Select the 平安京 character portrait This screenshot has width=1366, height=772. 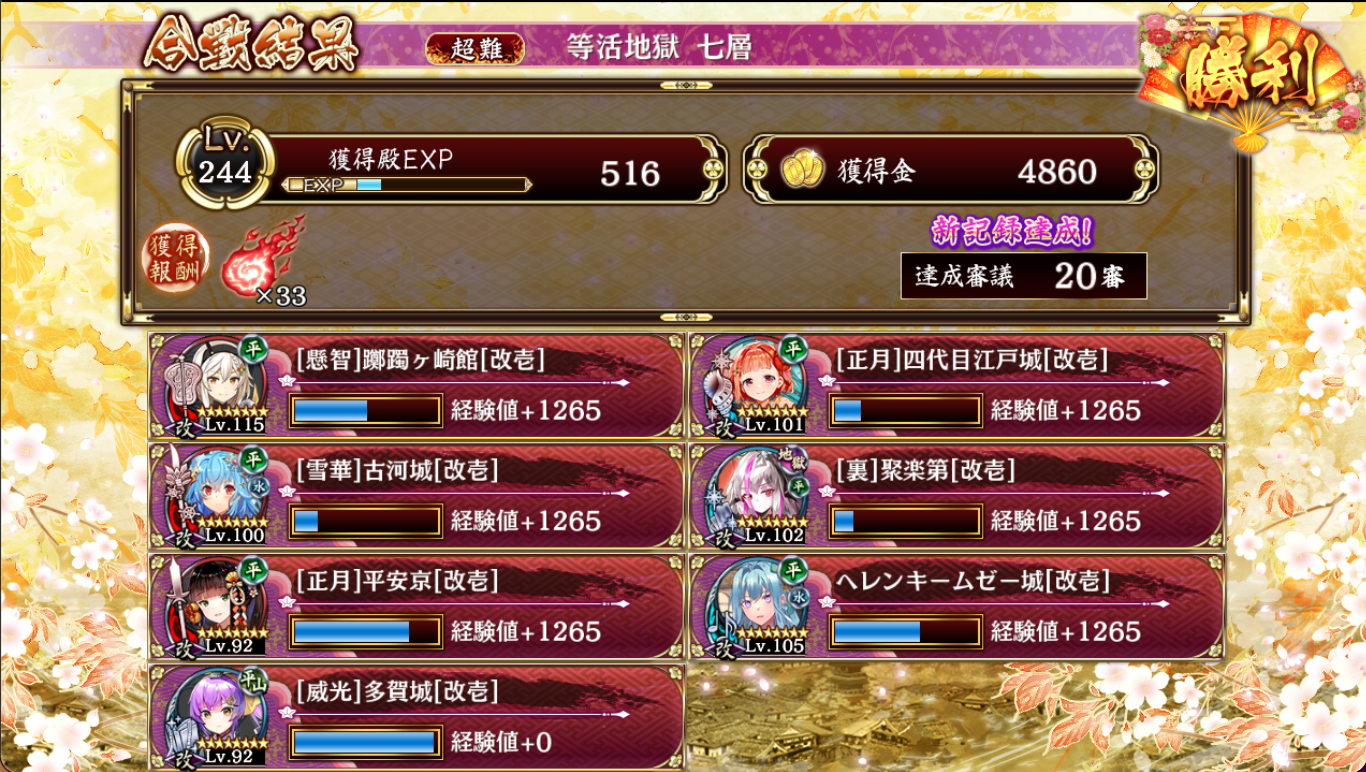click(218, 606)
